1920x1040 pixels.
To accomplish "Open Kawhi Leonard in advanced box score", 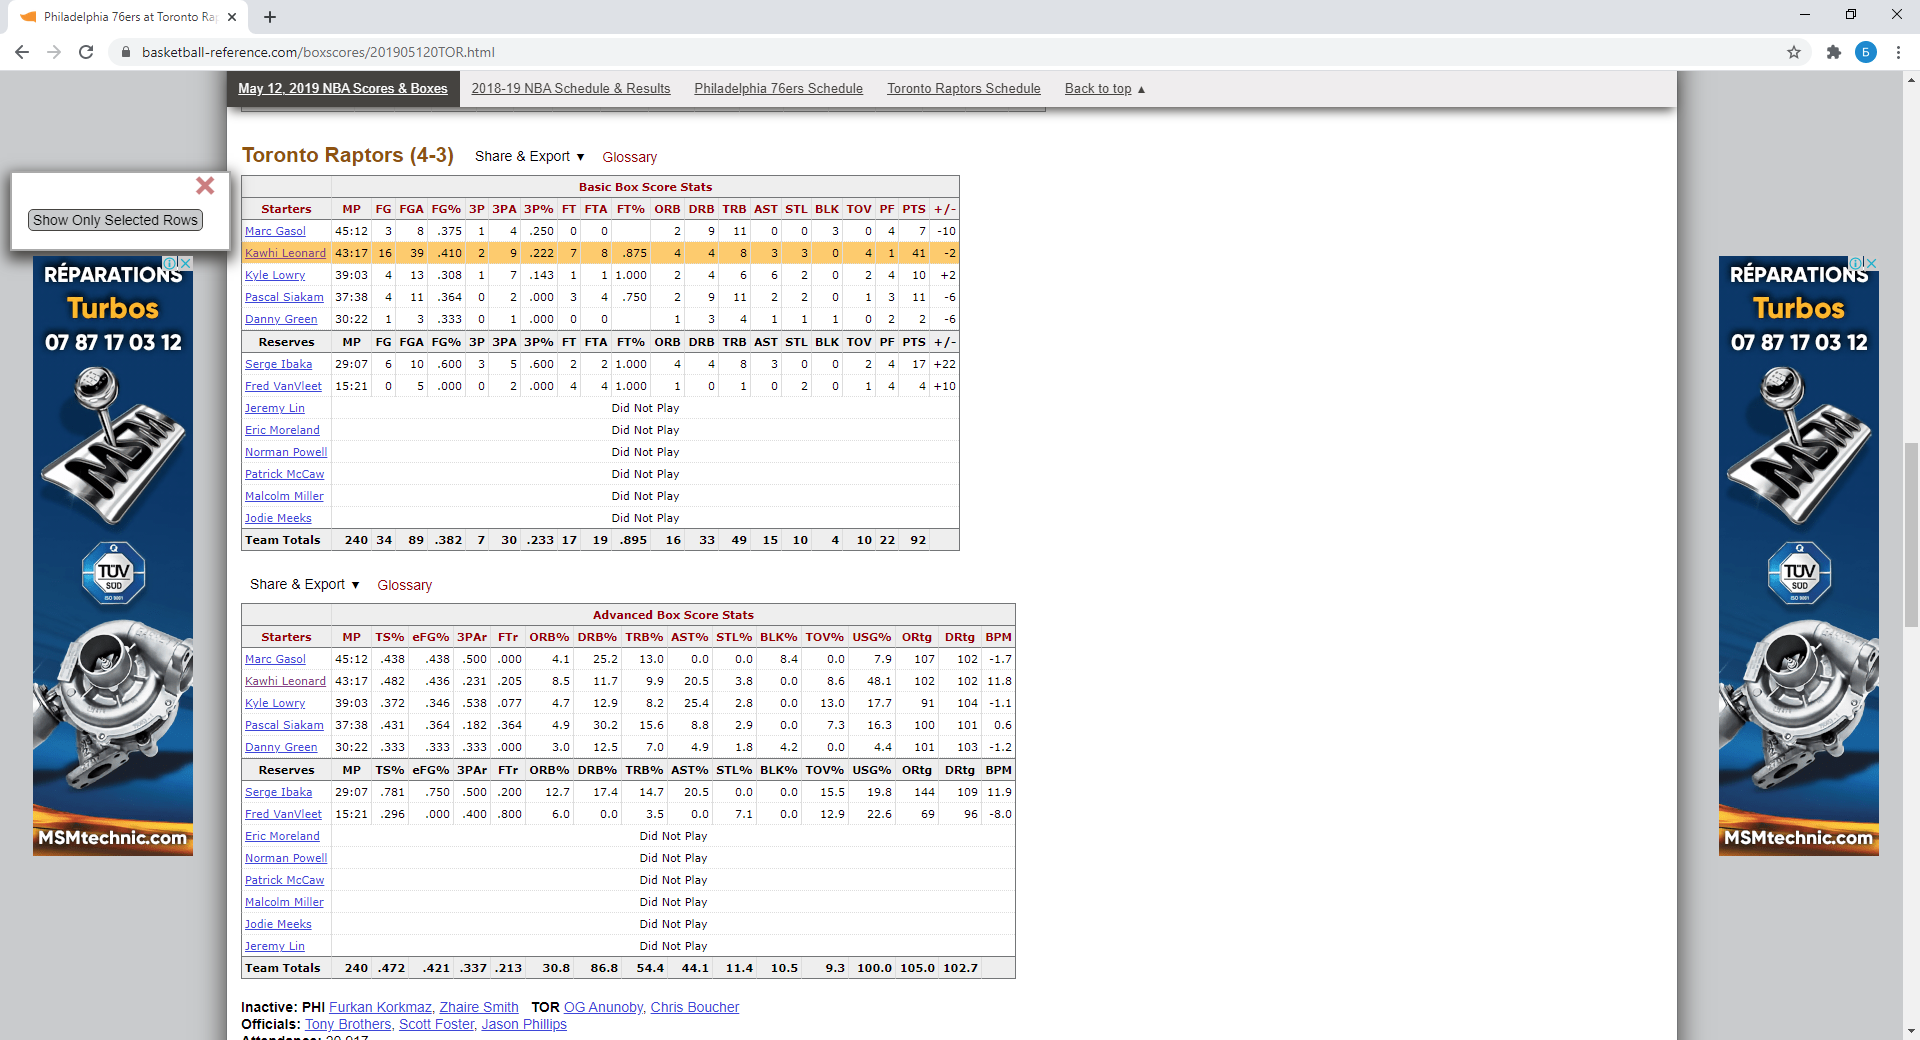I will [285, 681].
